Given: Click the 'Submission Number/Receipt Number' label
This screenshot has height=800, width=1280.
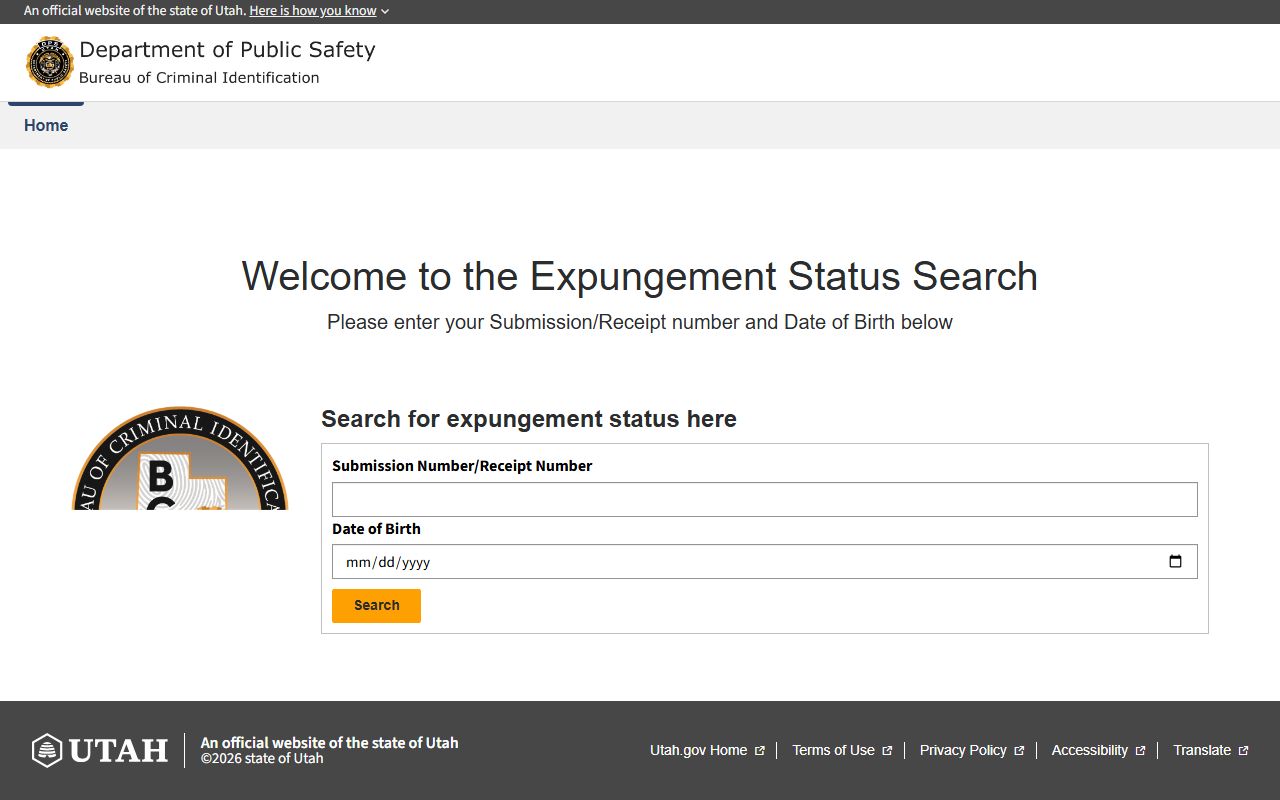Looking at the screenshot, I should 462,466.
